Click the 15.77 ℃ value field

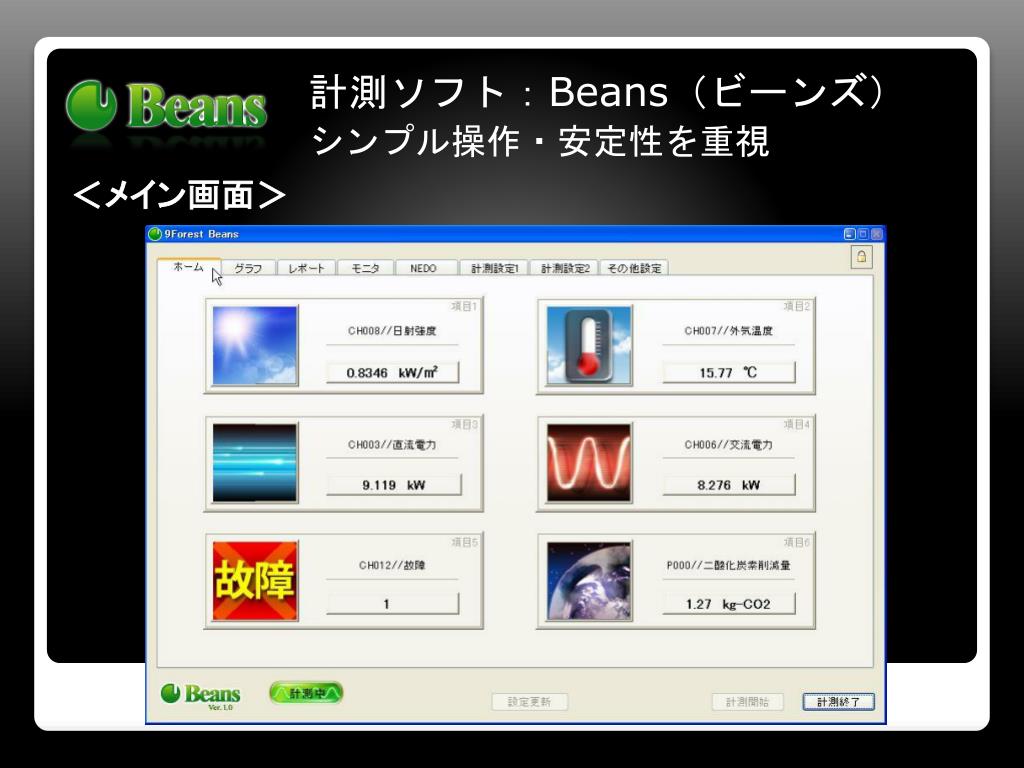point(729,372)
